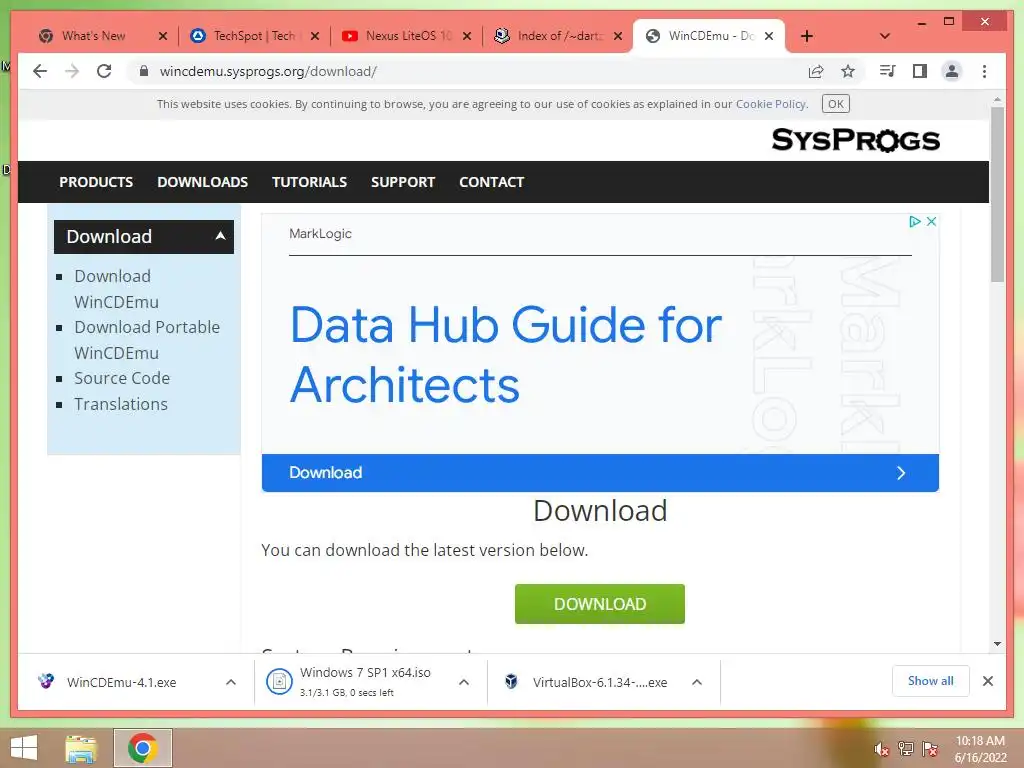
Task: Open File Explorer from the taskbar
Action: (80, 748)
